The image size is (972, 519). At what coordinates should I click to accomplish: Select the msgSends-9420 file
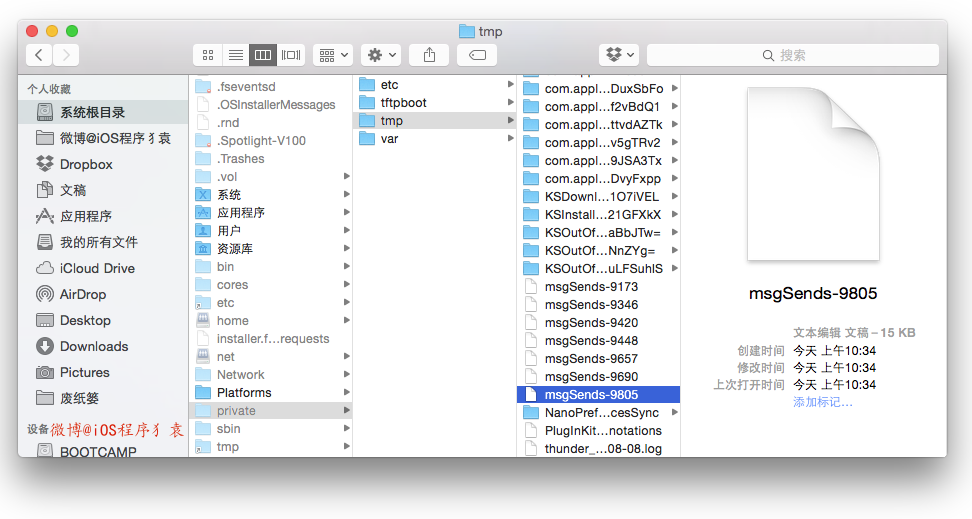coord(598,322)
